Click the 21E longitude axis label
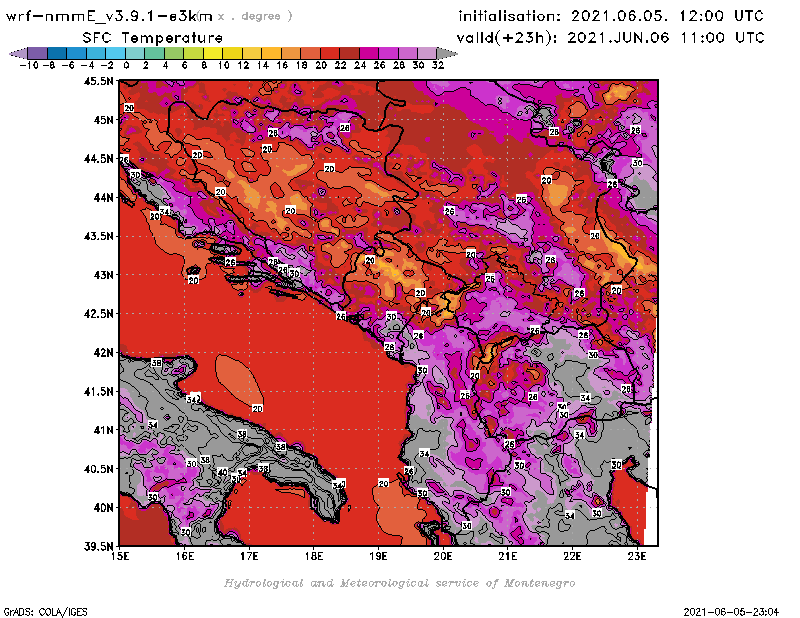The width and height of the screenshot is (800, 618). click(x=508, y=556)
